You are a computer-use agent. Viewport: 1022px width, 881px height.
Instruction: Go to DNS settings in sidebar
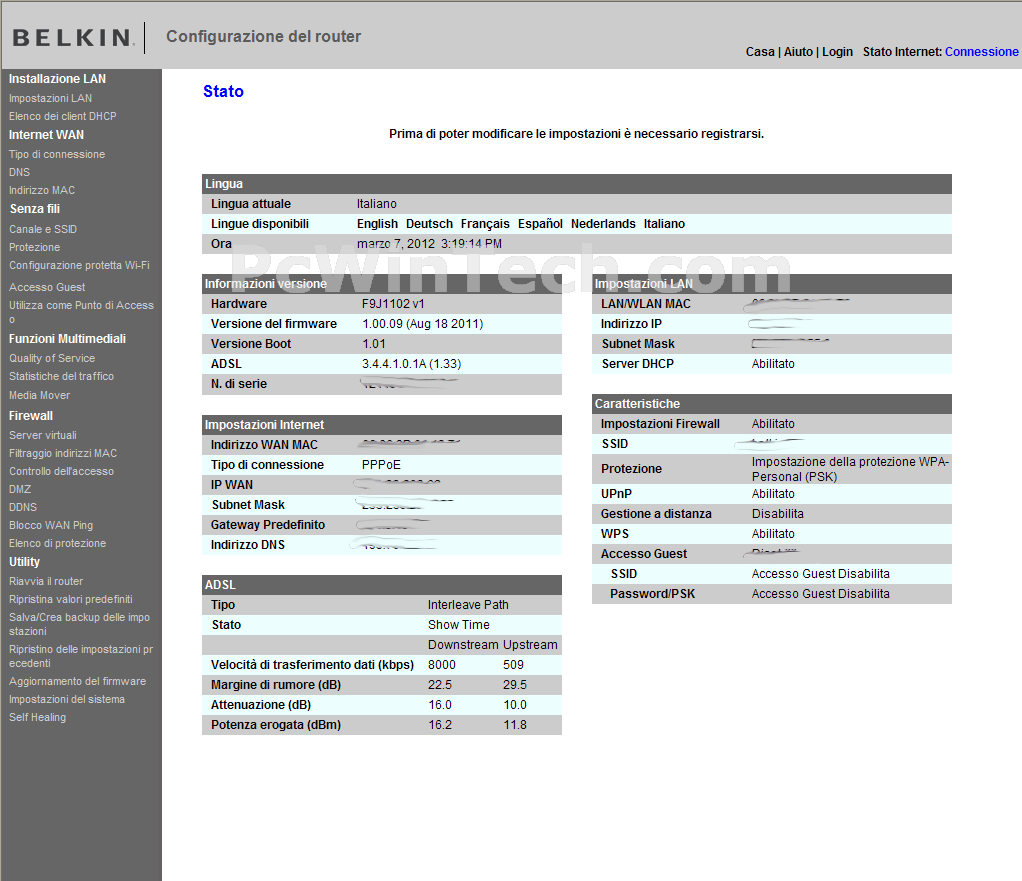(x=20, y=172)
